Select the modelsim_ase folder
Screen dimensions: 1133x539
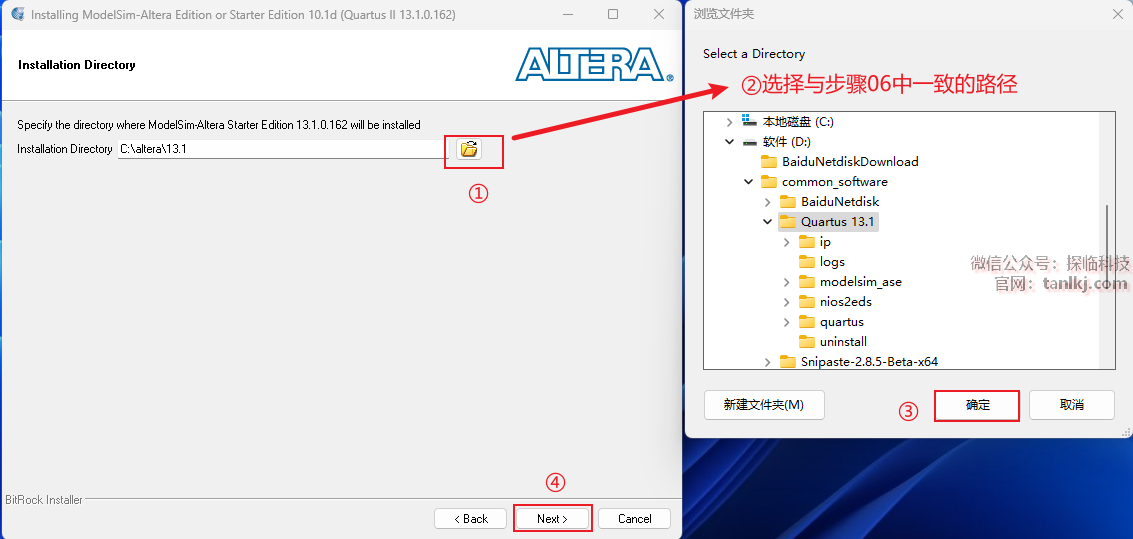(861, 282)
